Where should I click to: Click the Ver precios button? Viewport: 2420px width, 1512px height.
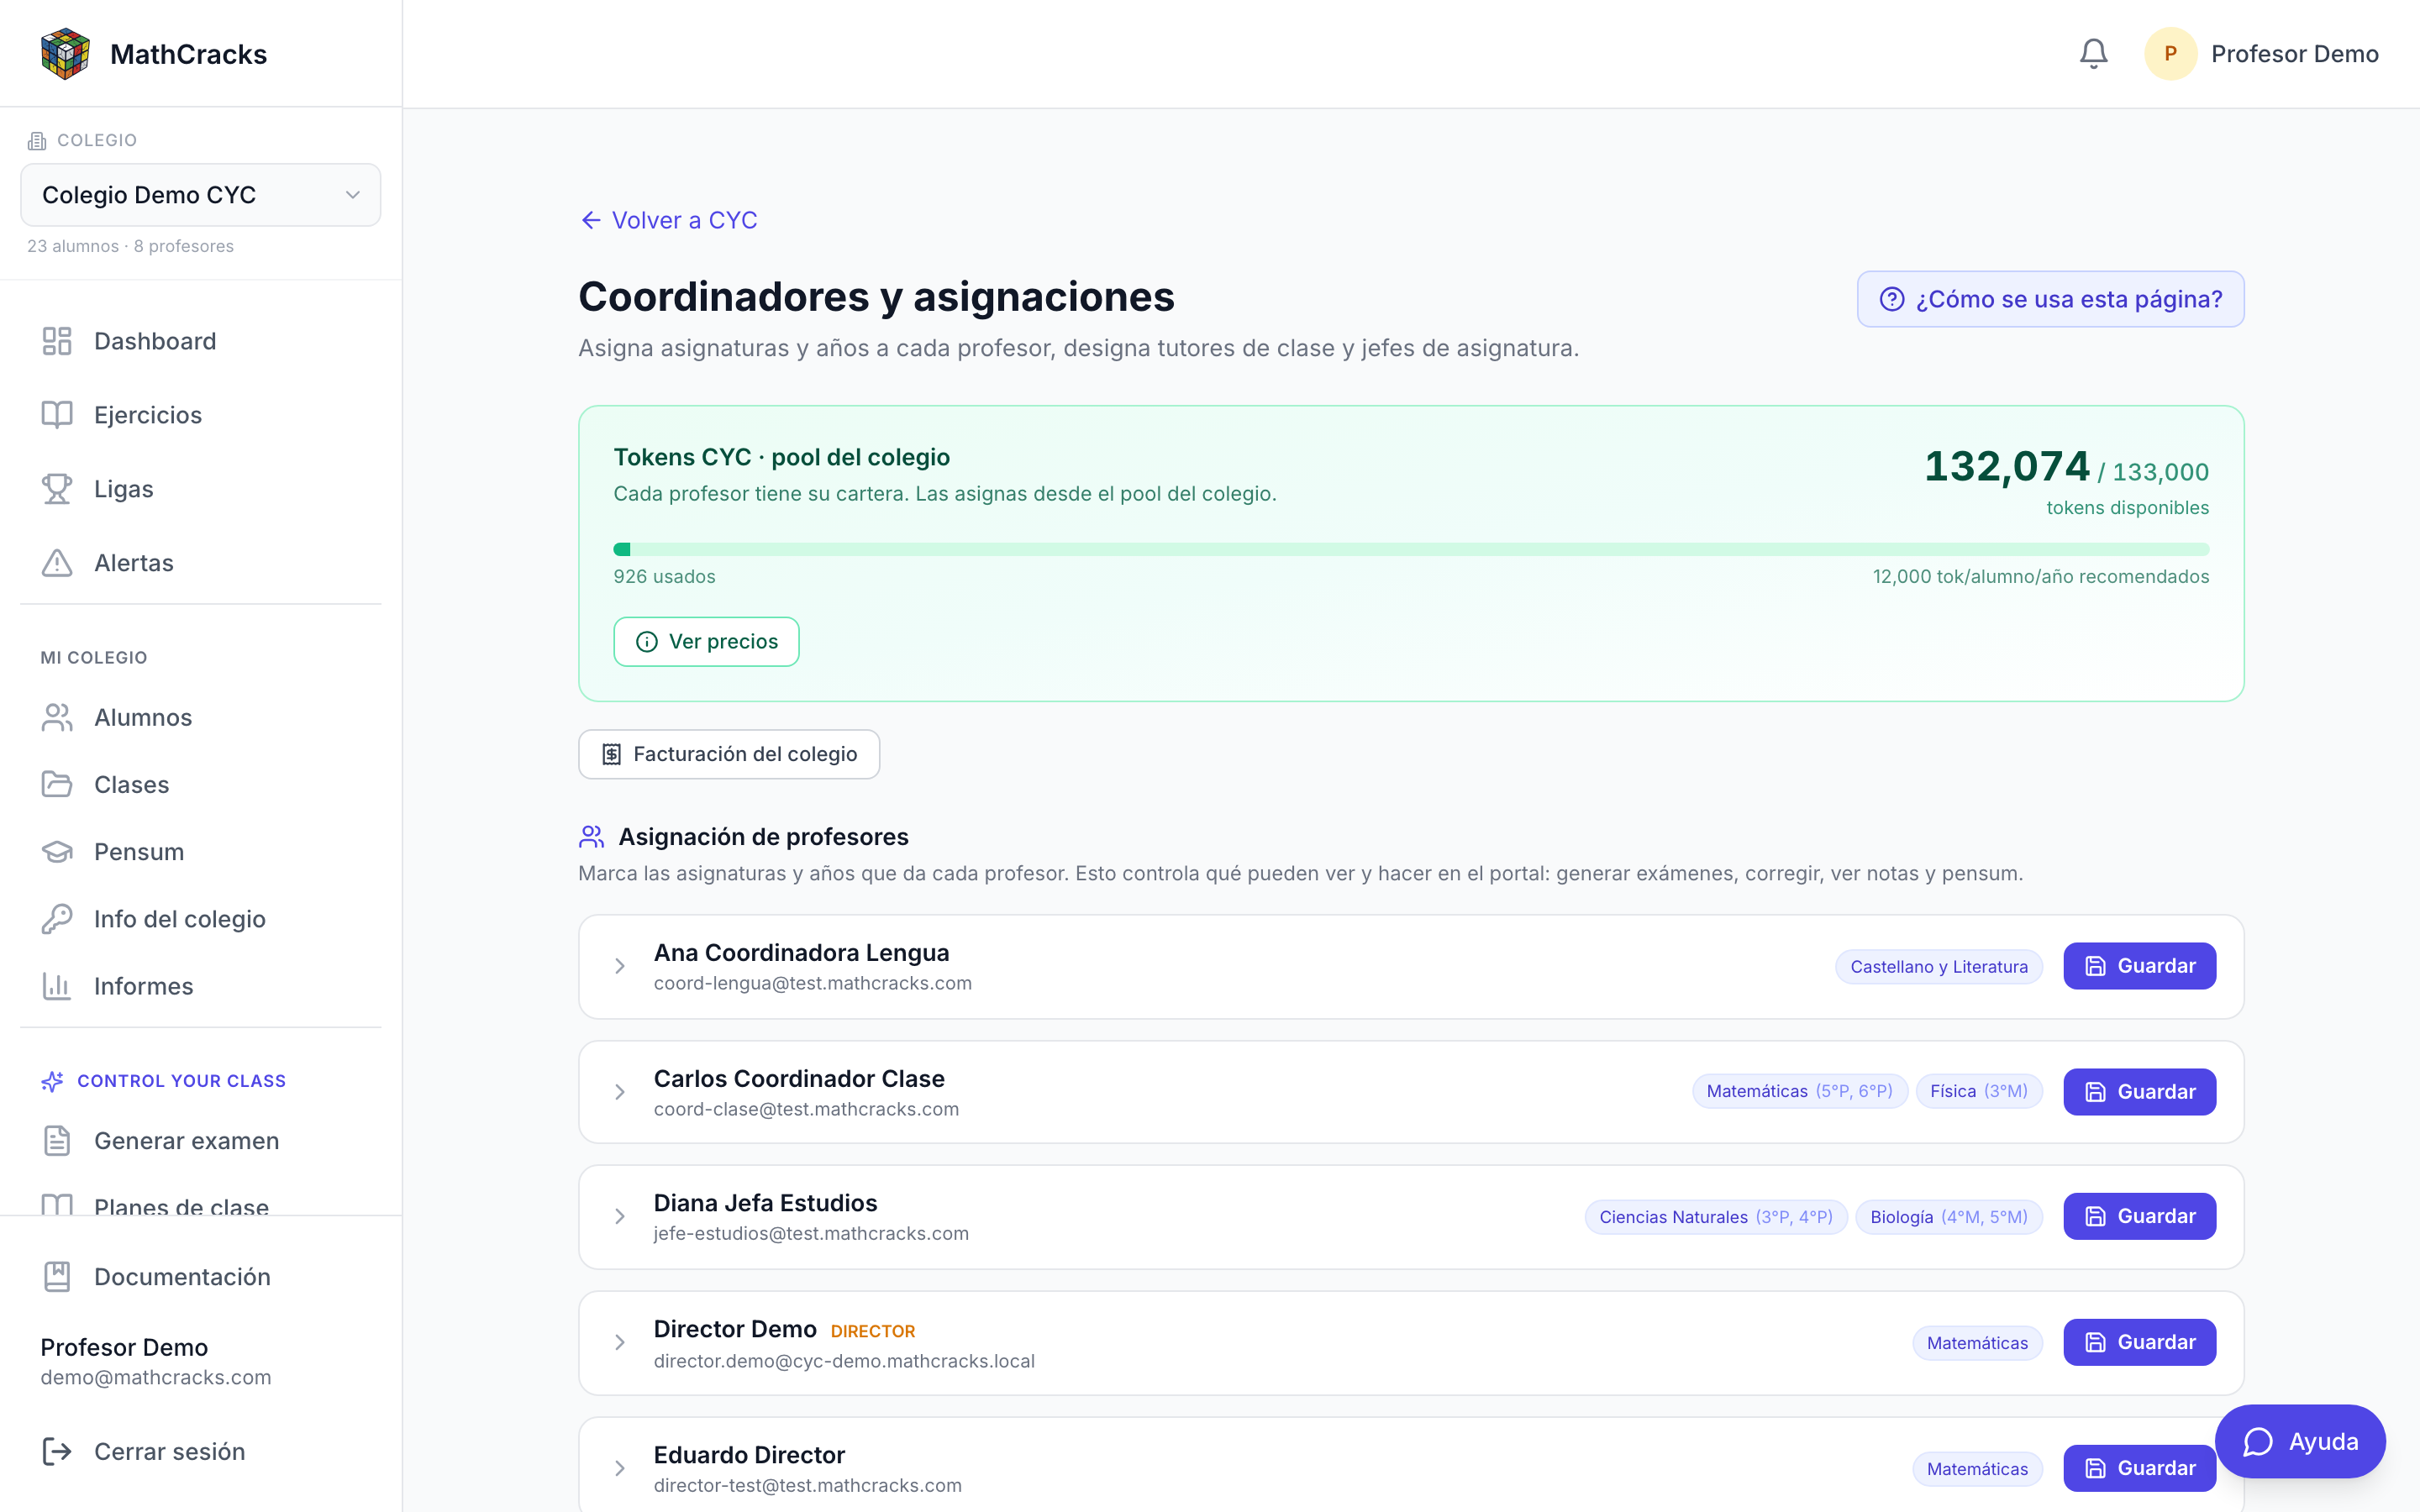point(706,642)
